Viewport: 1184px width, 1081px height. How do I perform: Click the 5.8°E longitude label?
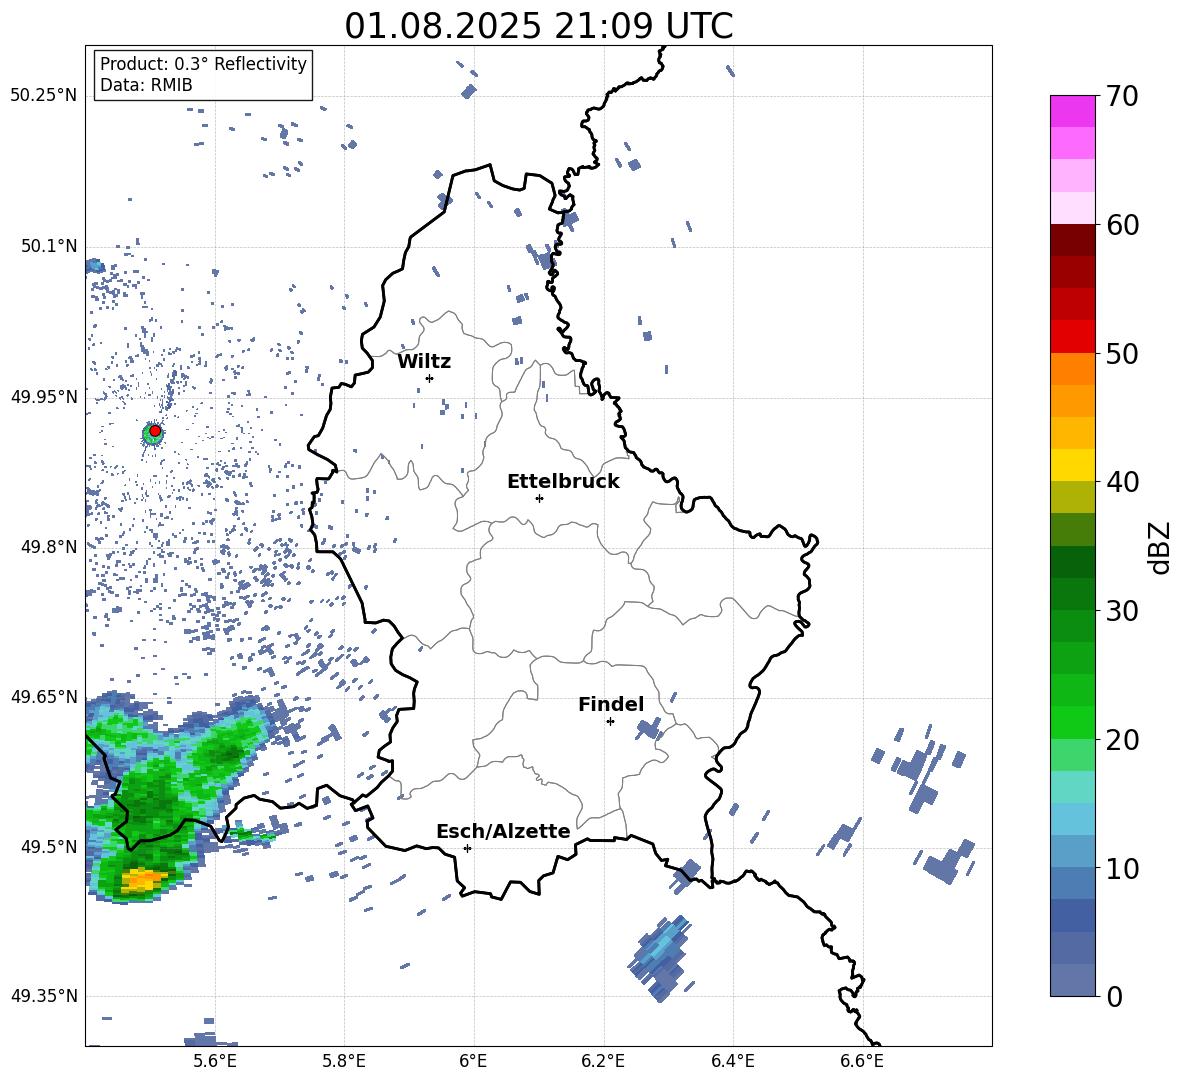[344, 1061]
